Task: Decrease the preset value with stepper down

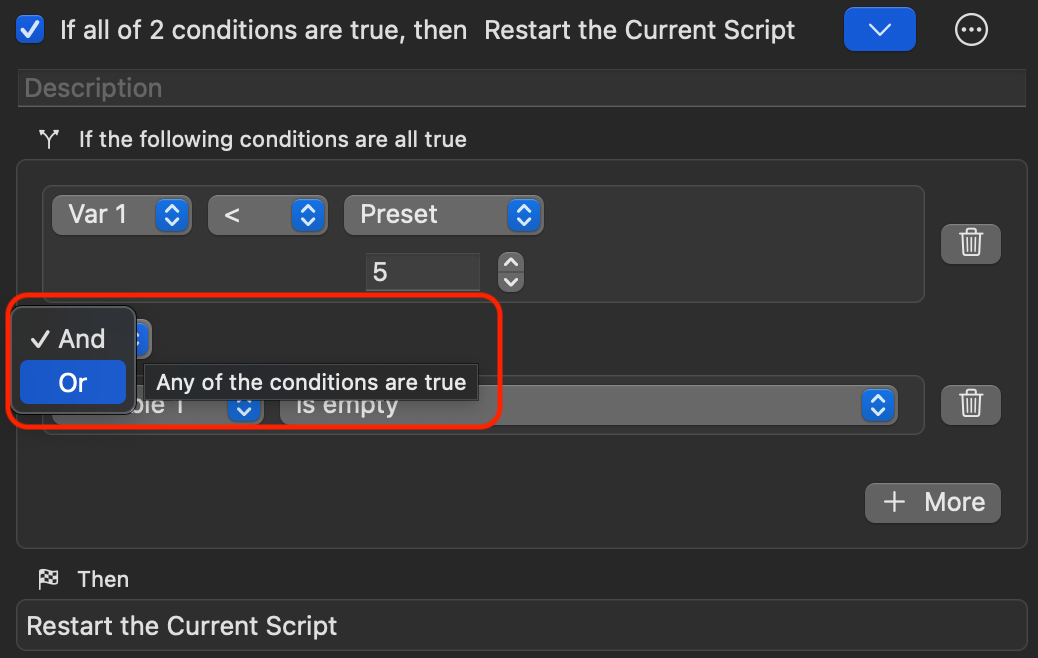Action: click(x=511, y=280)
